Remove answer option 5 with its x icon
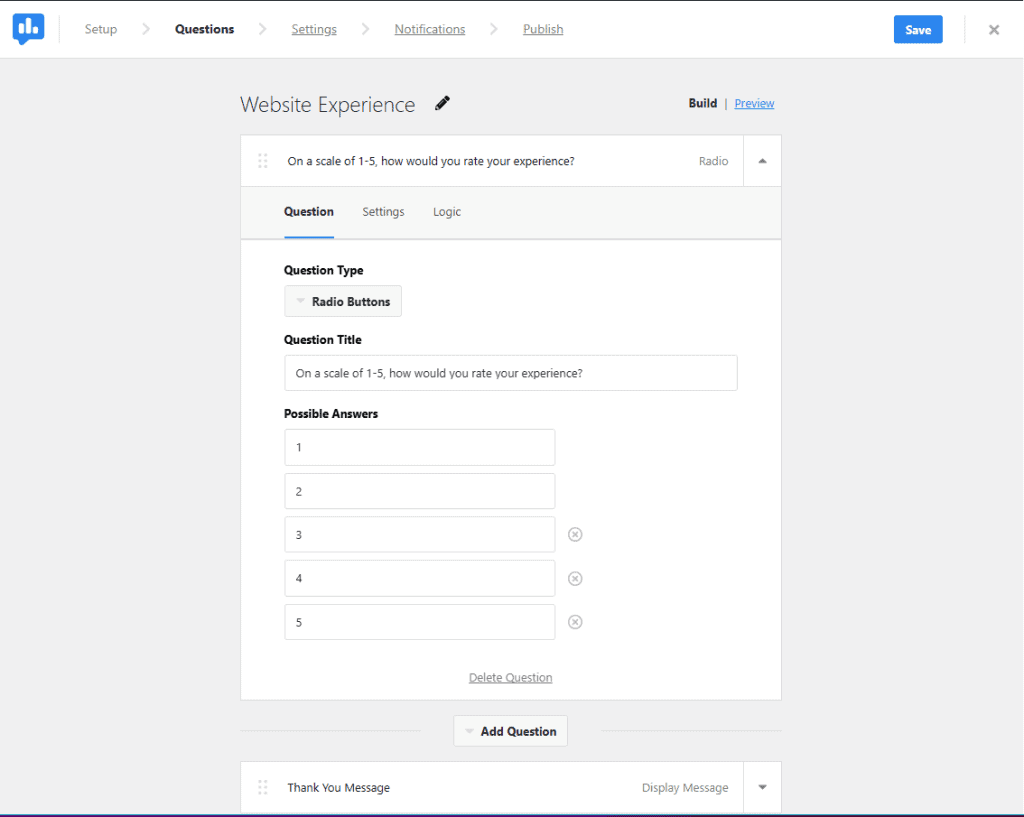1024x817 pixels. pos(575,621)
